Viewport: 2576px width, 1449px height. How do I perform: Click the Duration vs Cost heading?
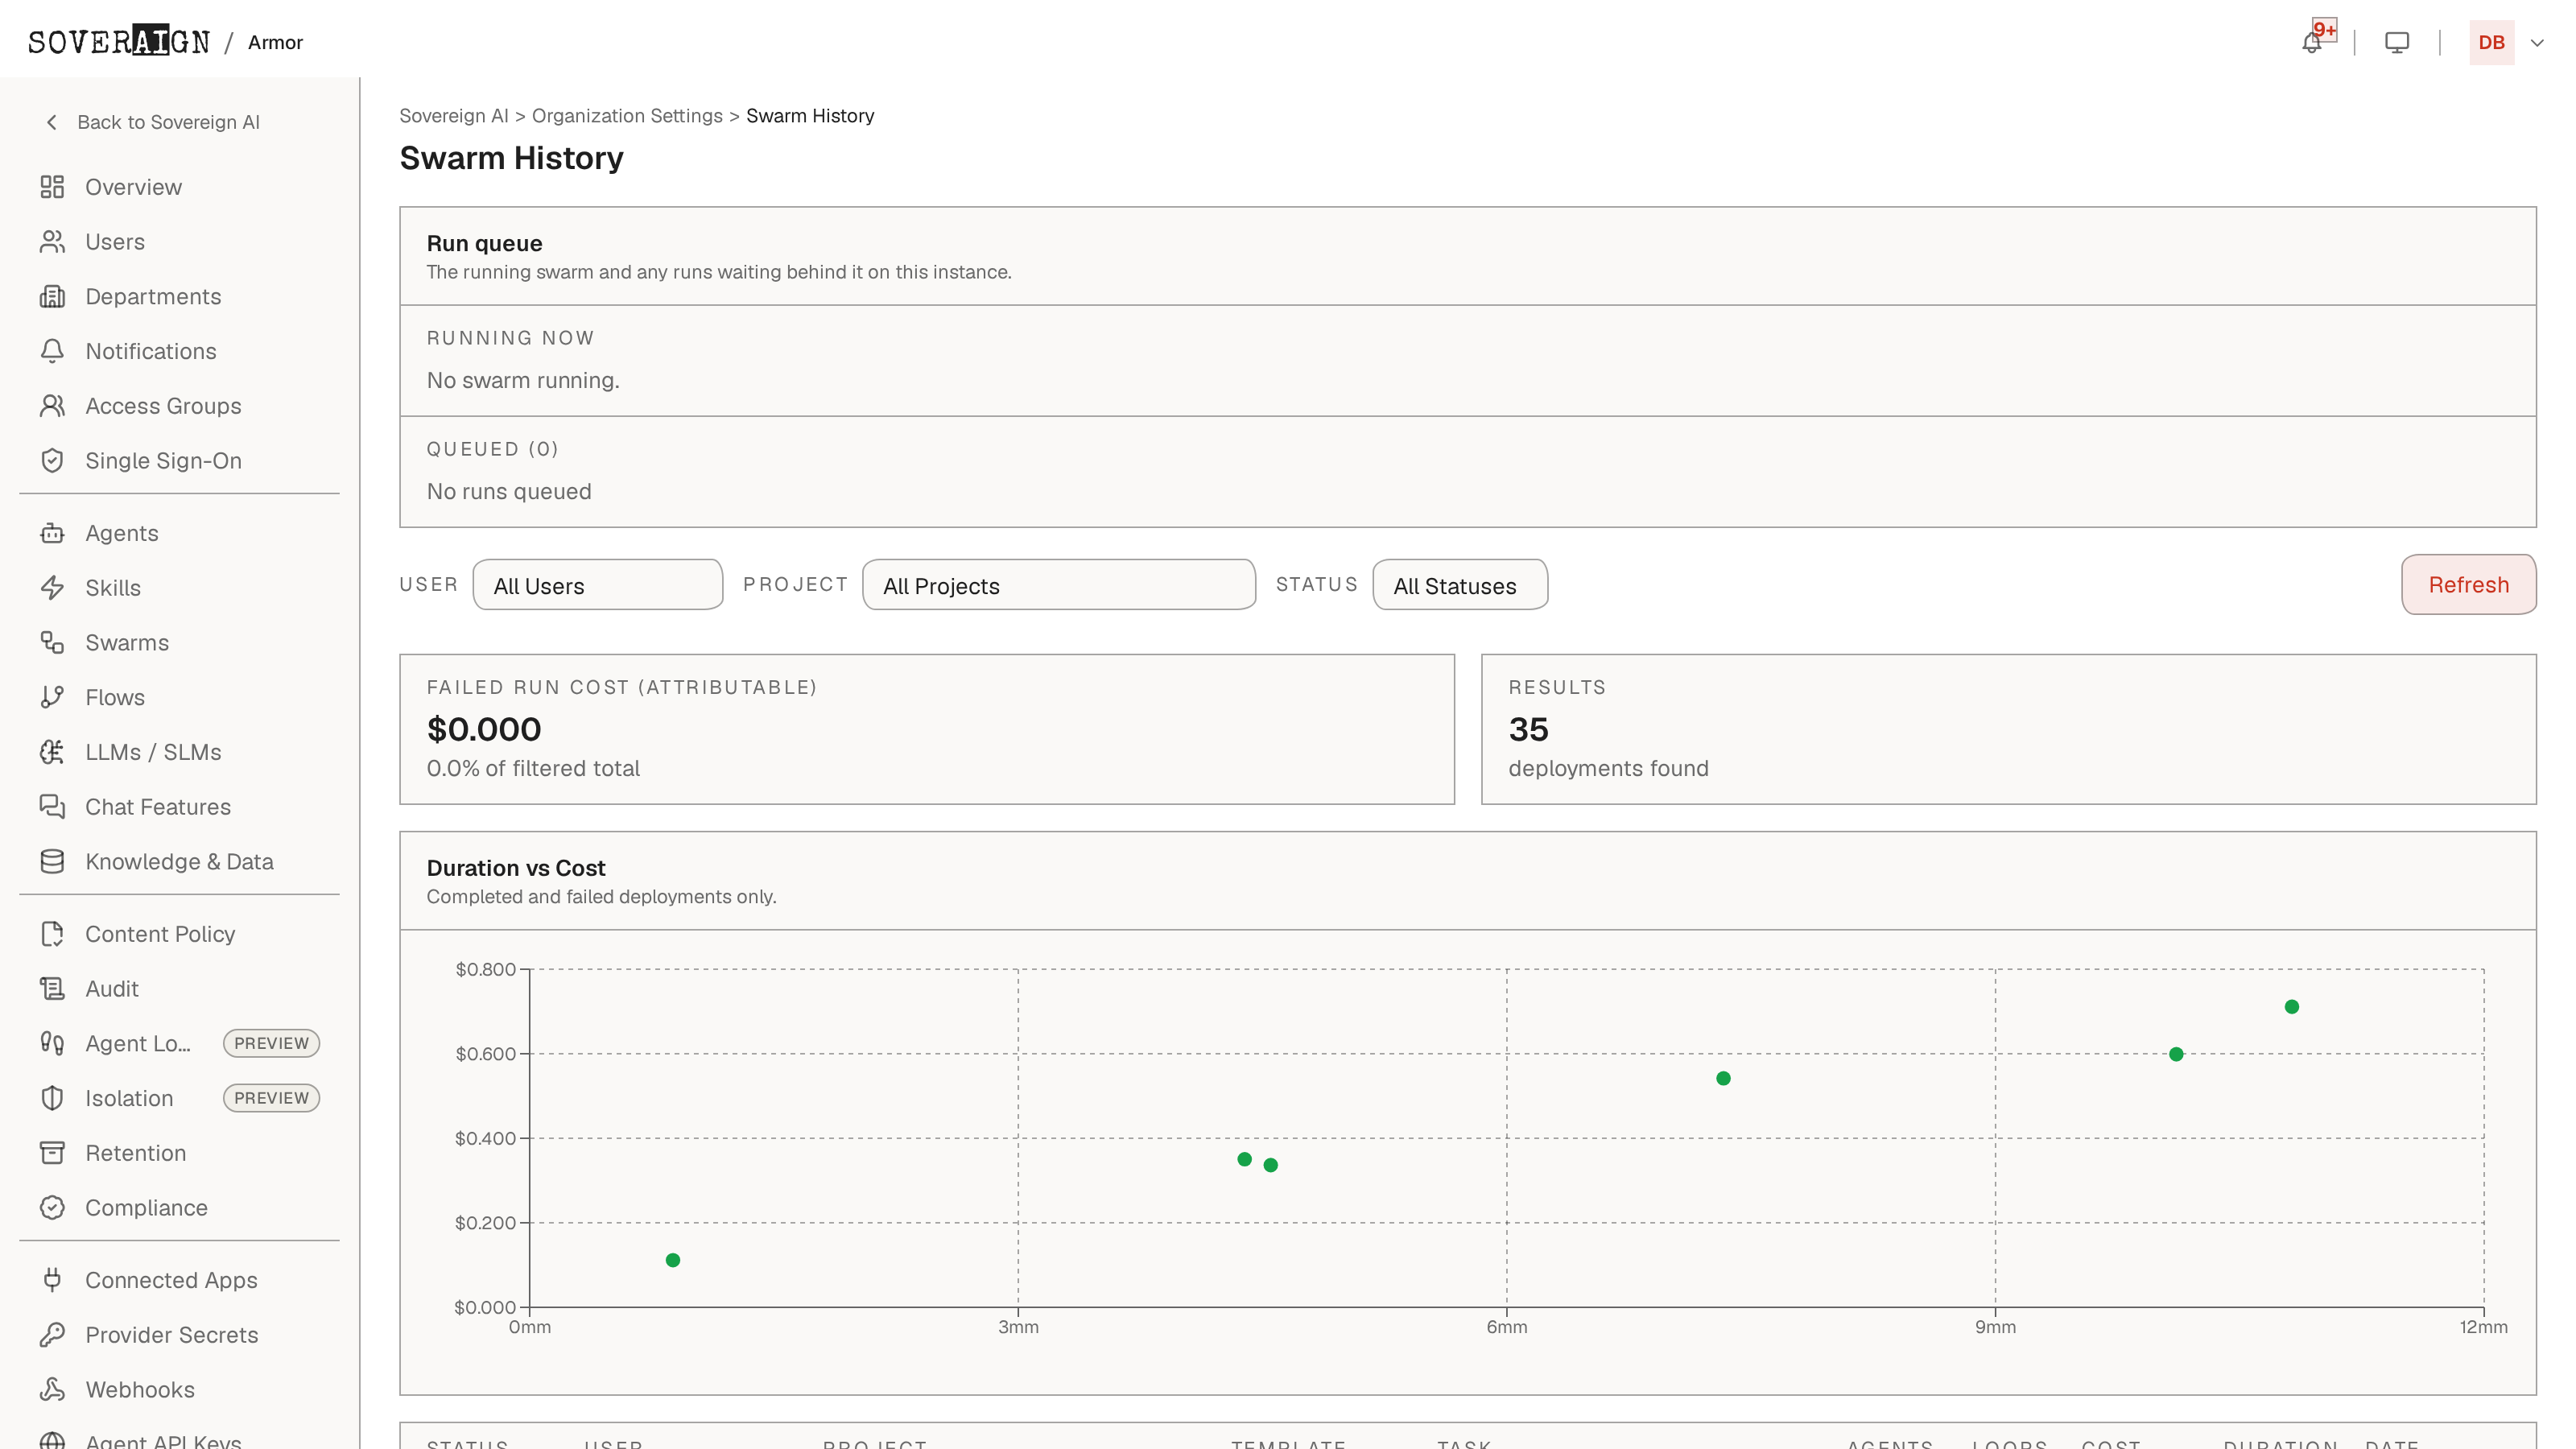516,868
